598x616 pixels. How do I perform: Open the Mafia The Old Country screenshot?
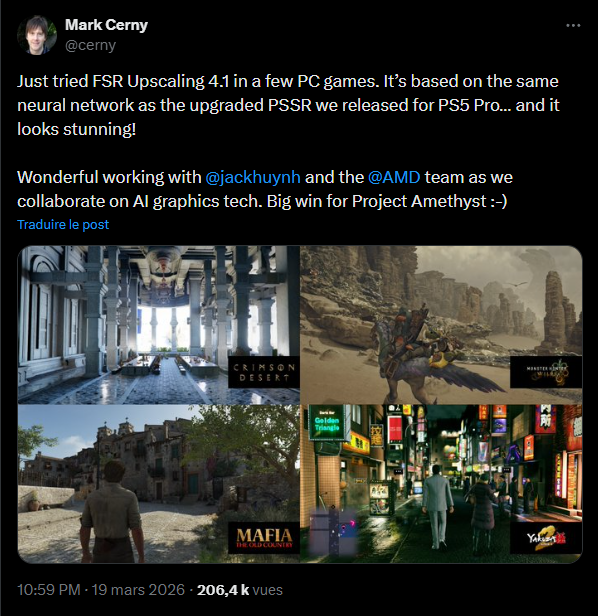point(158,484)
